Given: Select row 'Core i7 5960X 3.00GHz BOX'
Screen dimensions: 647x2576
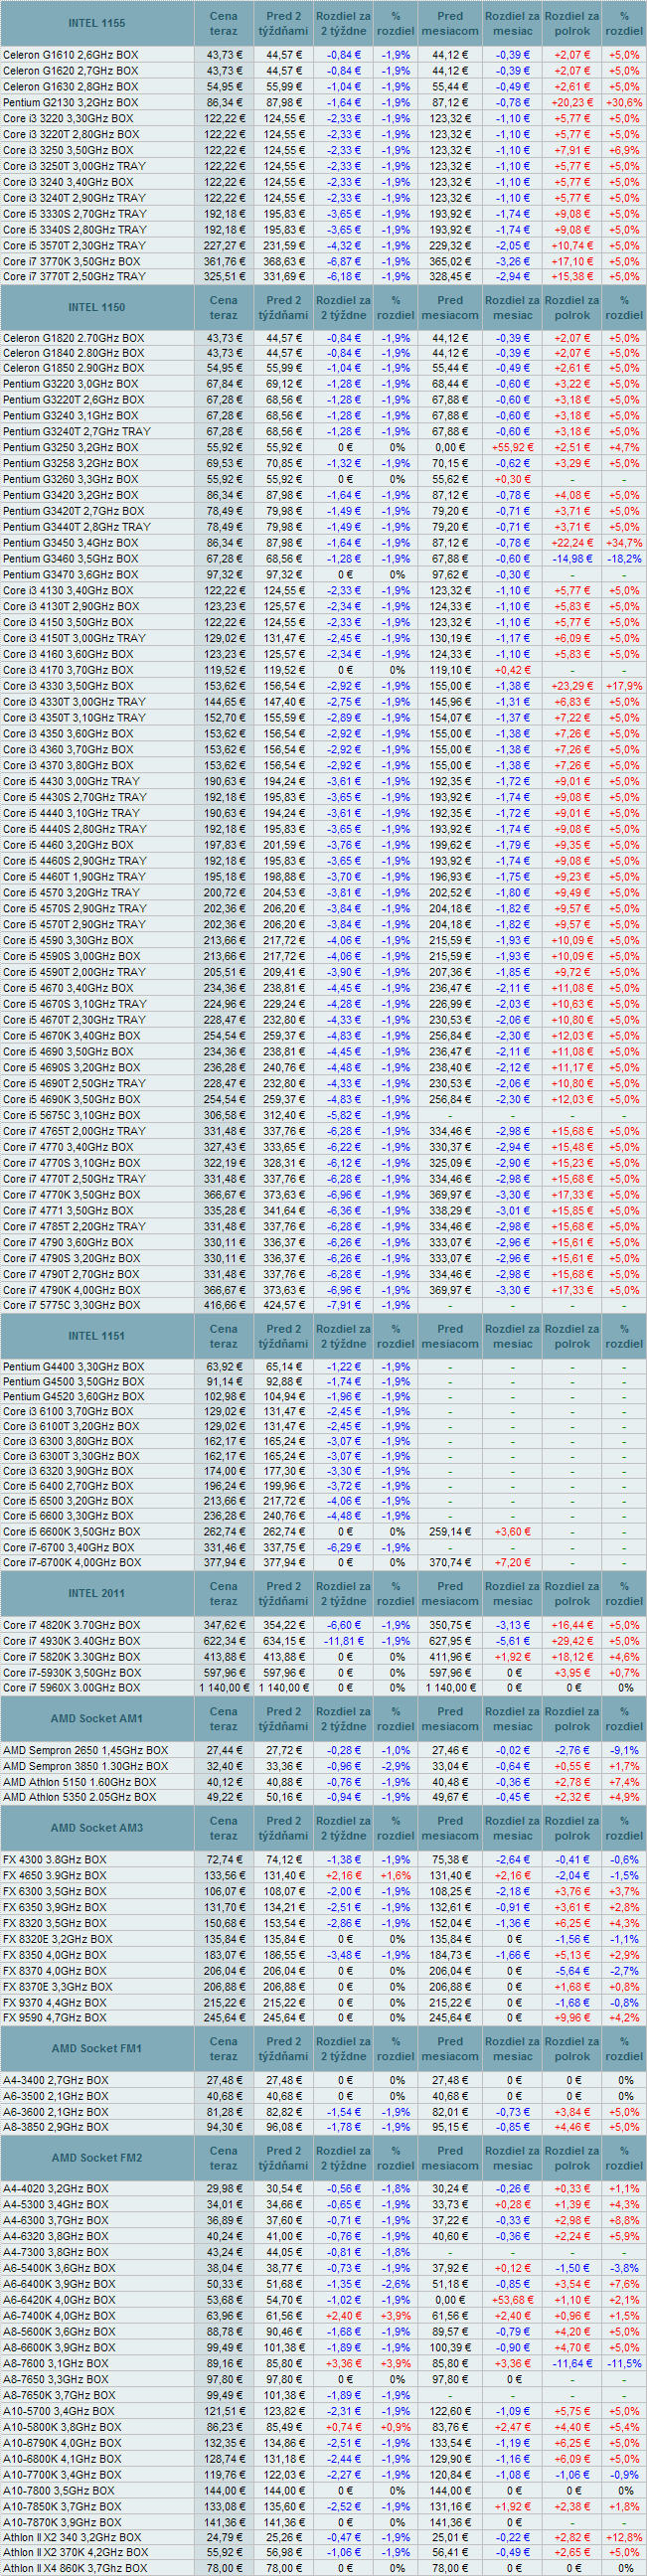Looking at the screenshot, I should [323, 1687].
